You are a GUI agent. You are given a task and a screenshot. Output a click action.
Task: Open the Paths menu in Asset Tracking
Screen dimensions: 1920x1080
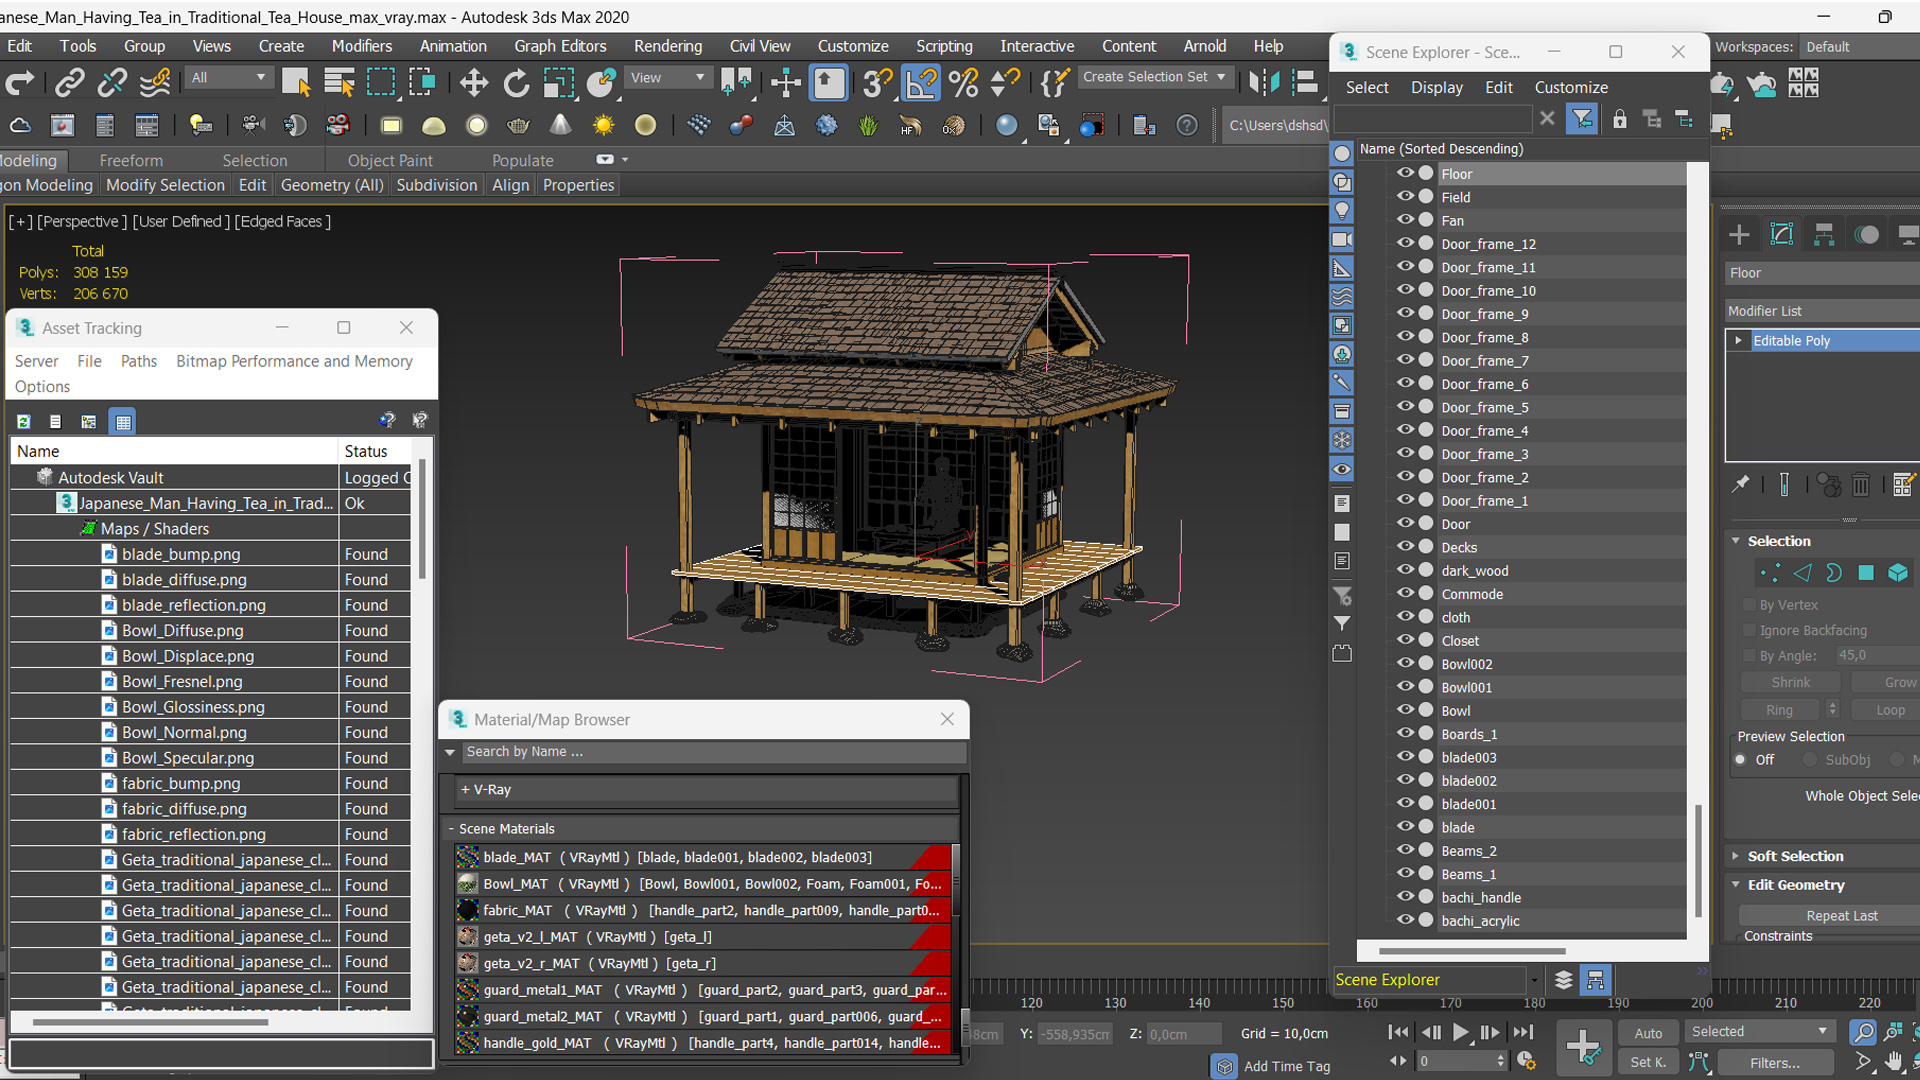139,361
